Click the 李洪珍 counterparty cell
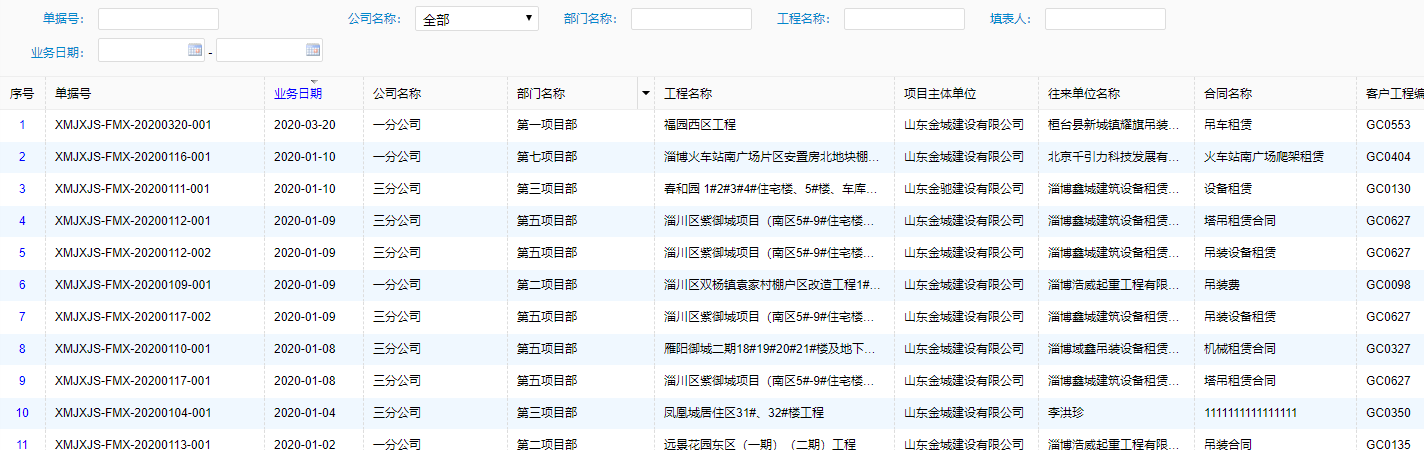Viewport: 1424px width, 450px height. click(x=1066, y=413)
